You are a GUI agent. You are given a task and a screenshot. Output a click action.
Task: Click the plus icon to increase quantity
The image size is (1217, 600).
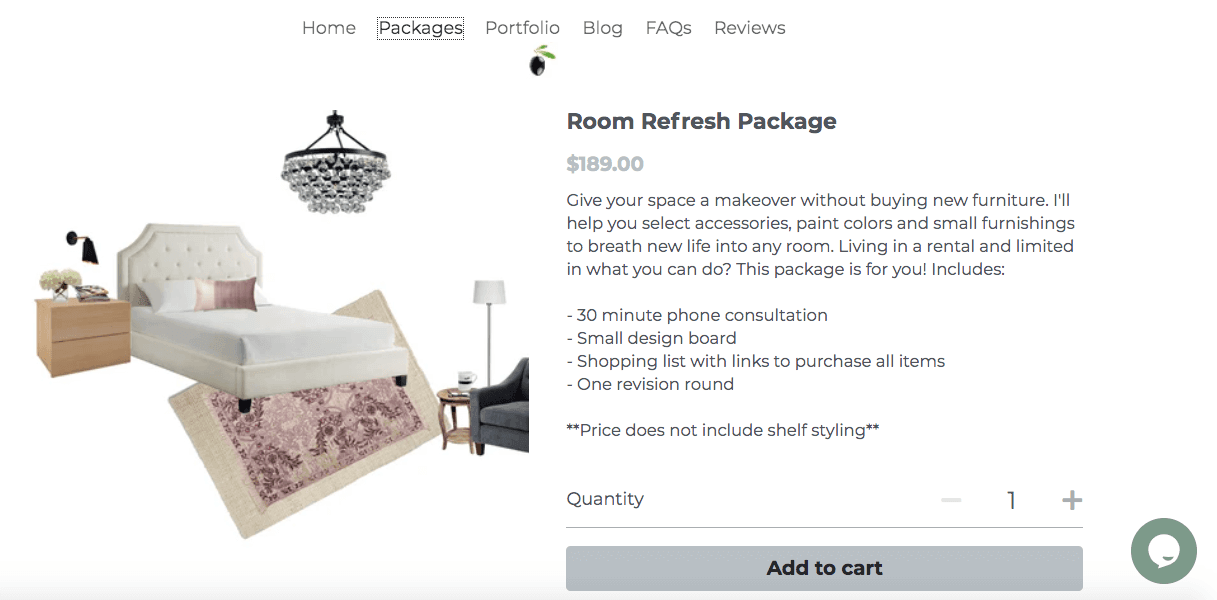(x=1071, y=499)
